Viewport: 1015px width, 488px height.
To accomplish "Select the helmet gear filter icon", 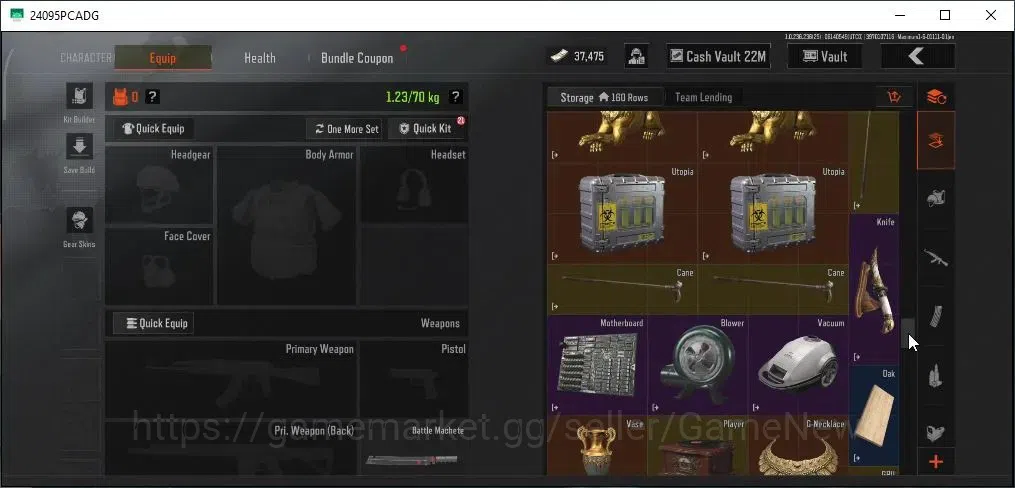I will (936, 199).
